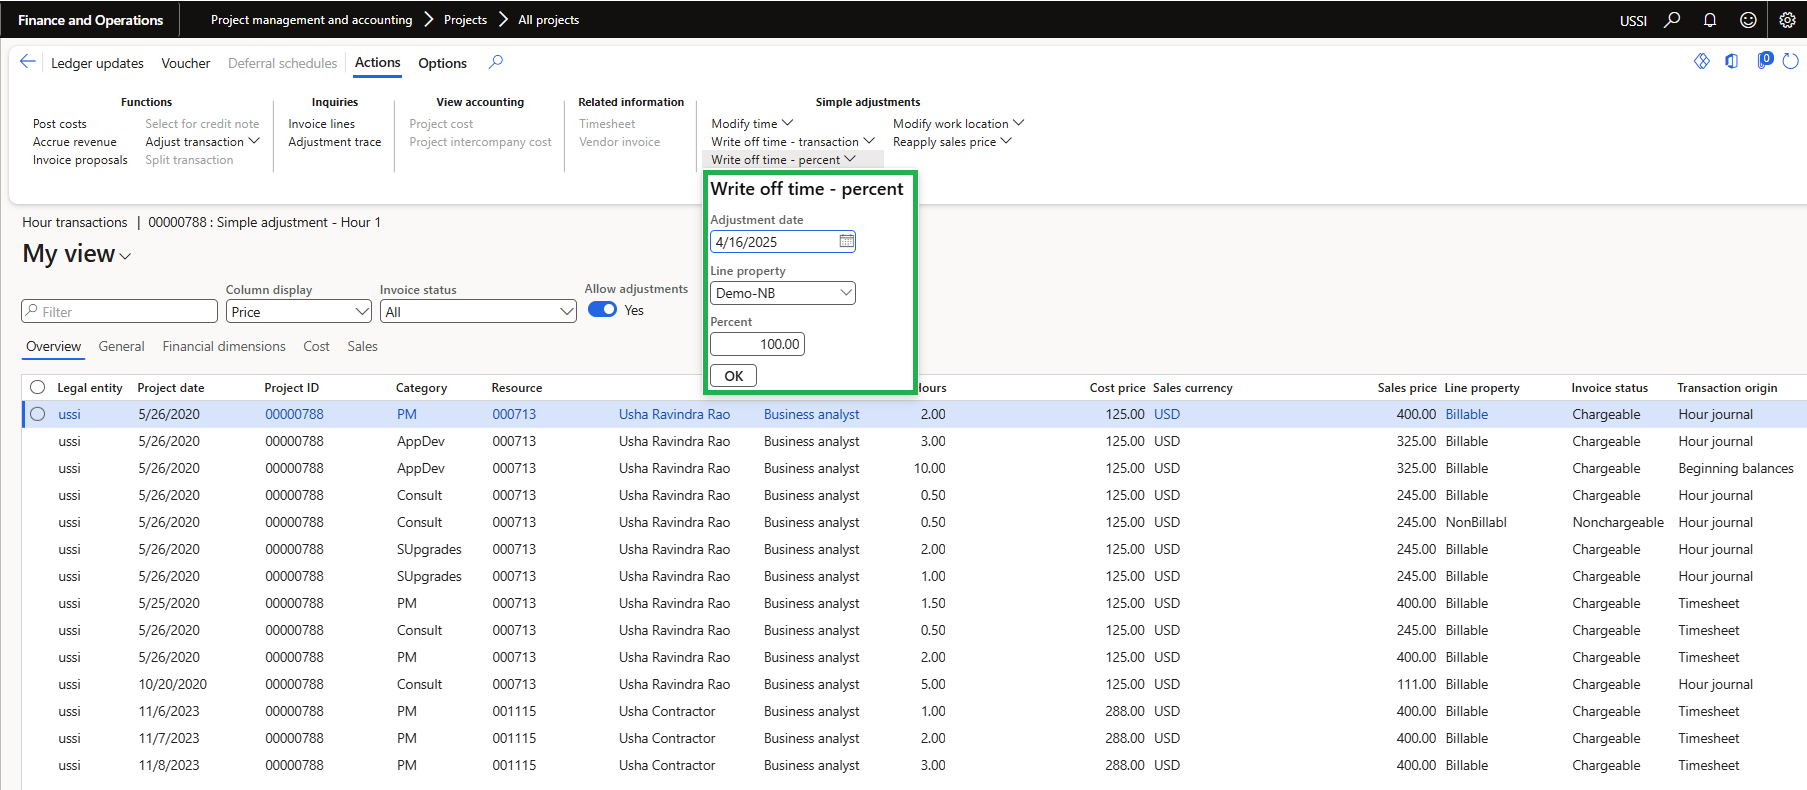This screenshot has width=1807, height=790.
Task: Select the first row radio button
Action: coord(38,414)
